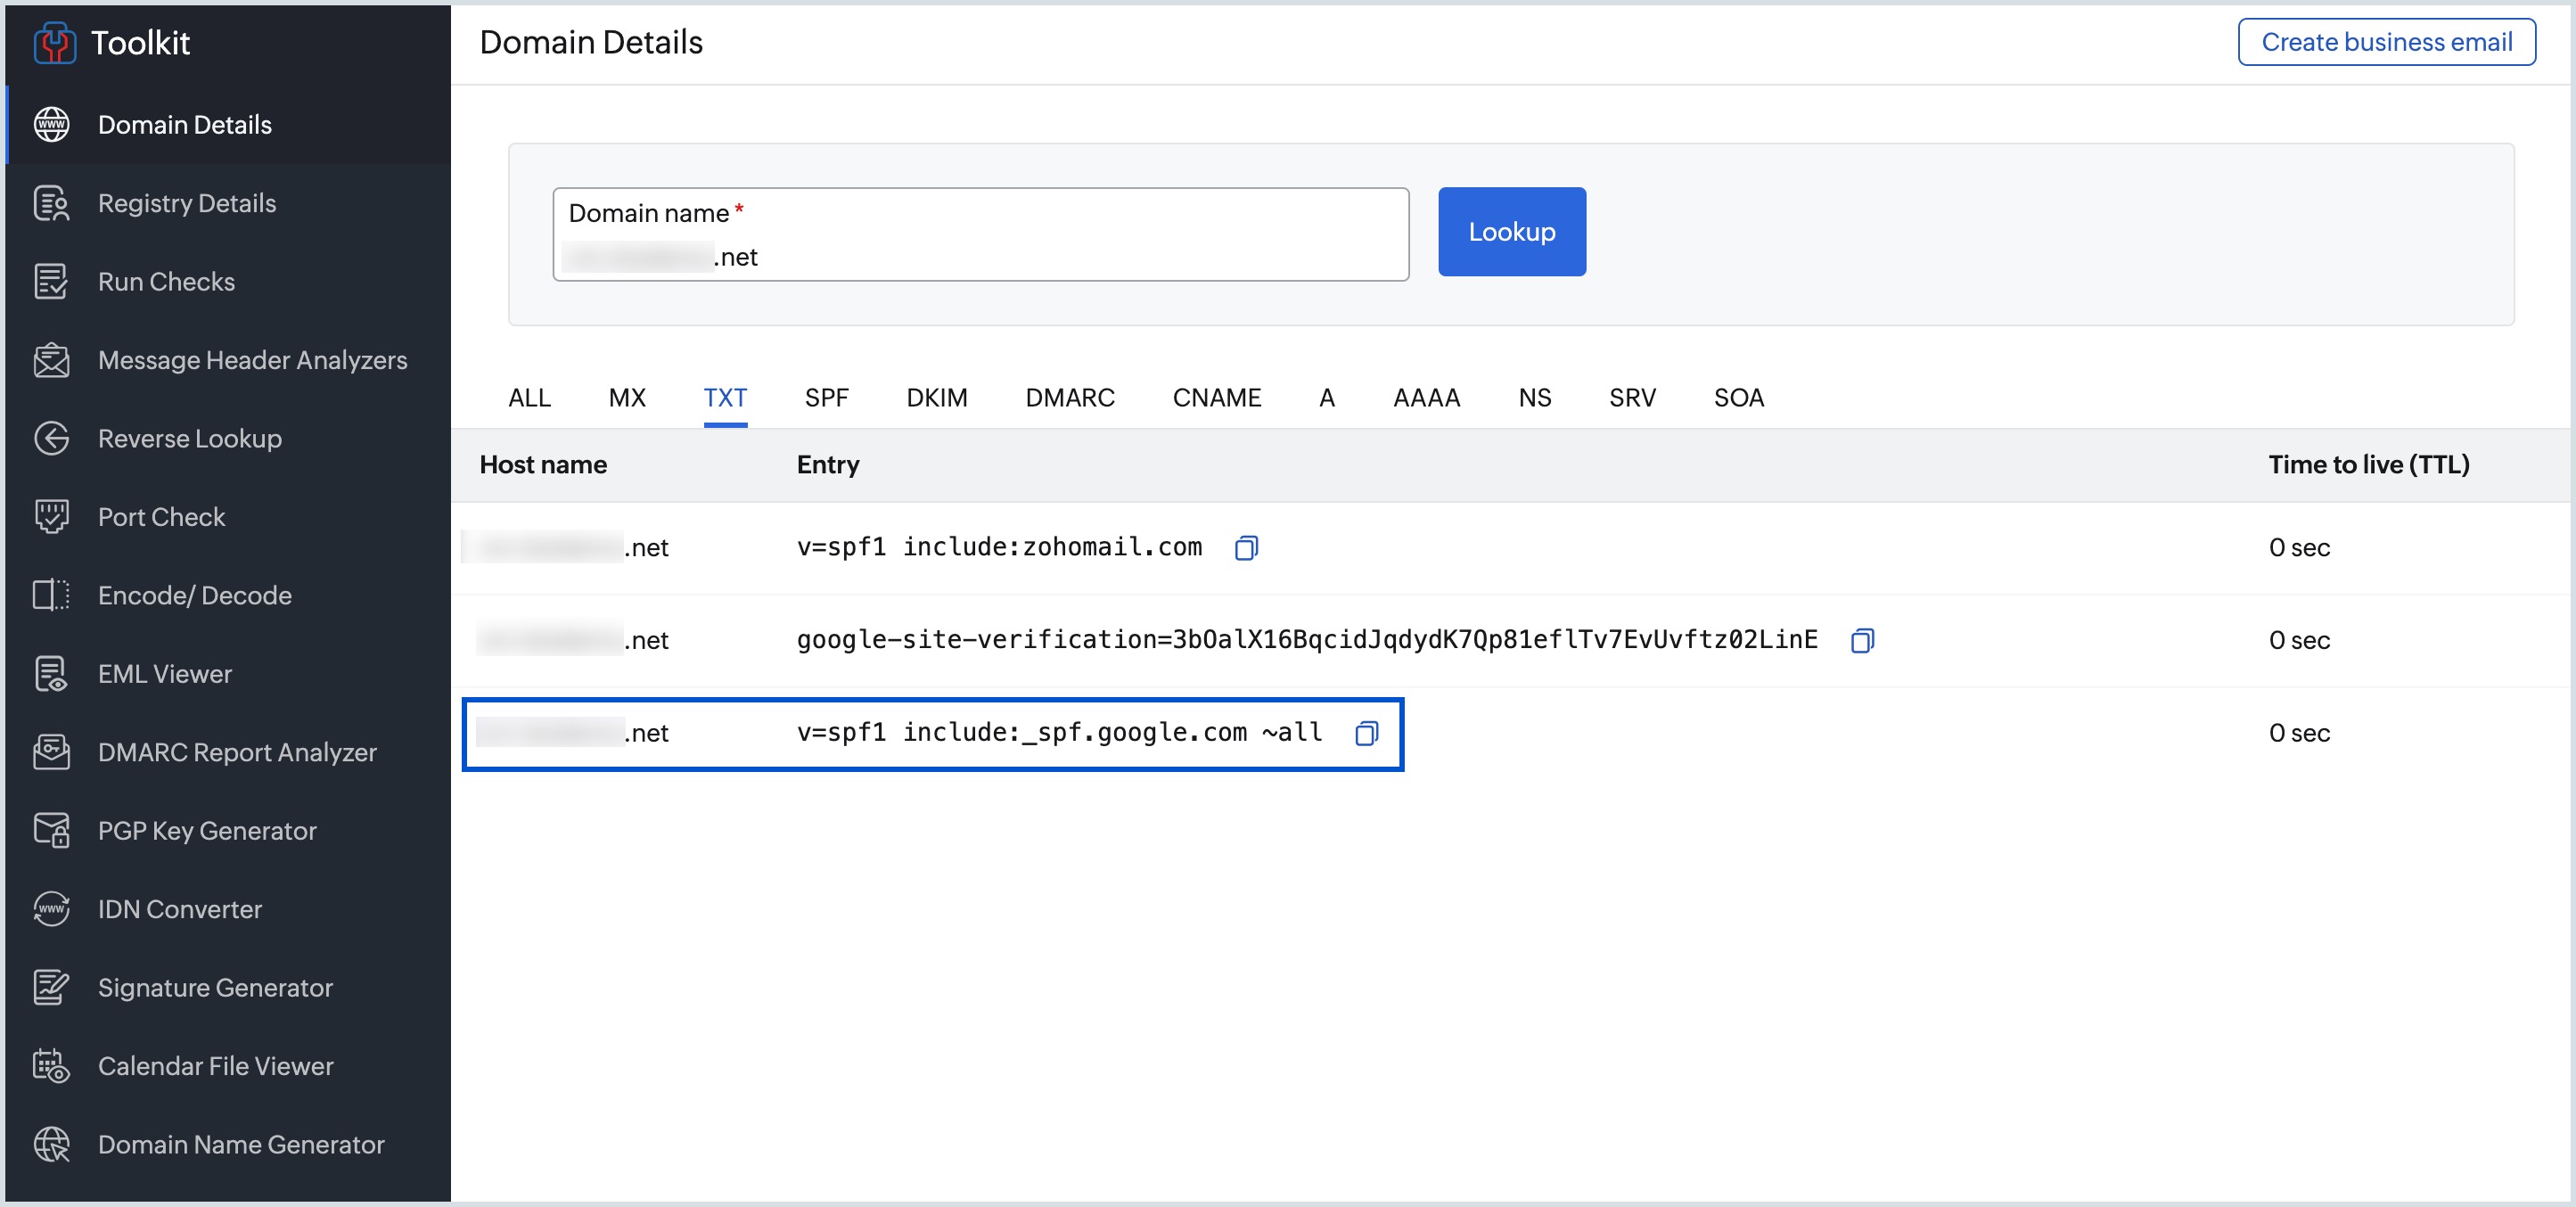This screenshot has height=1207, width=2576.
Task: Open Message Header Analyzers
Action: click(x=252, y=360)
